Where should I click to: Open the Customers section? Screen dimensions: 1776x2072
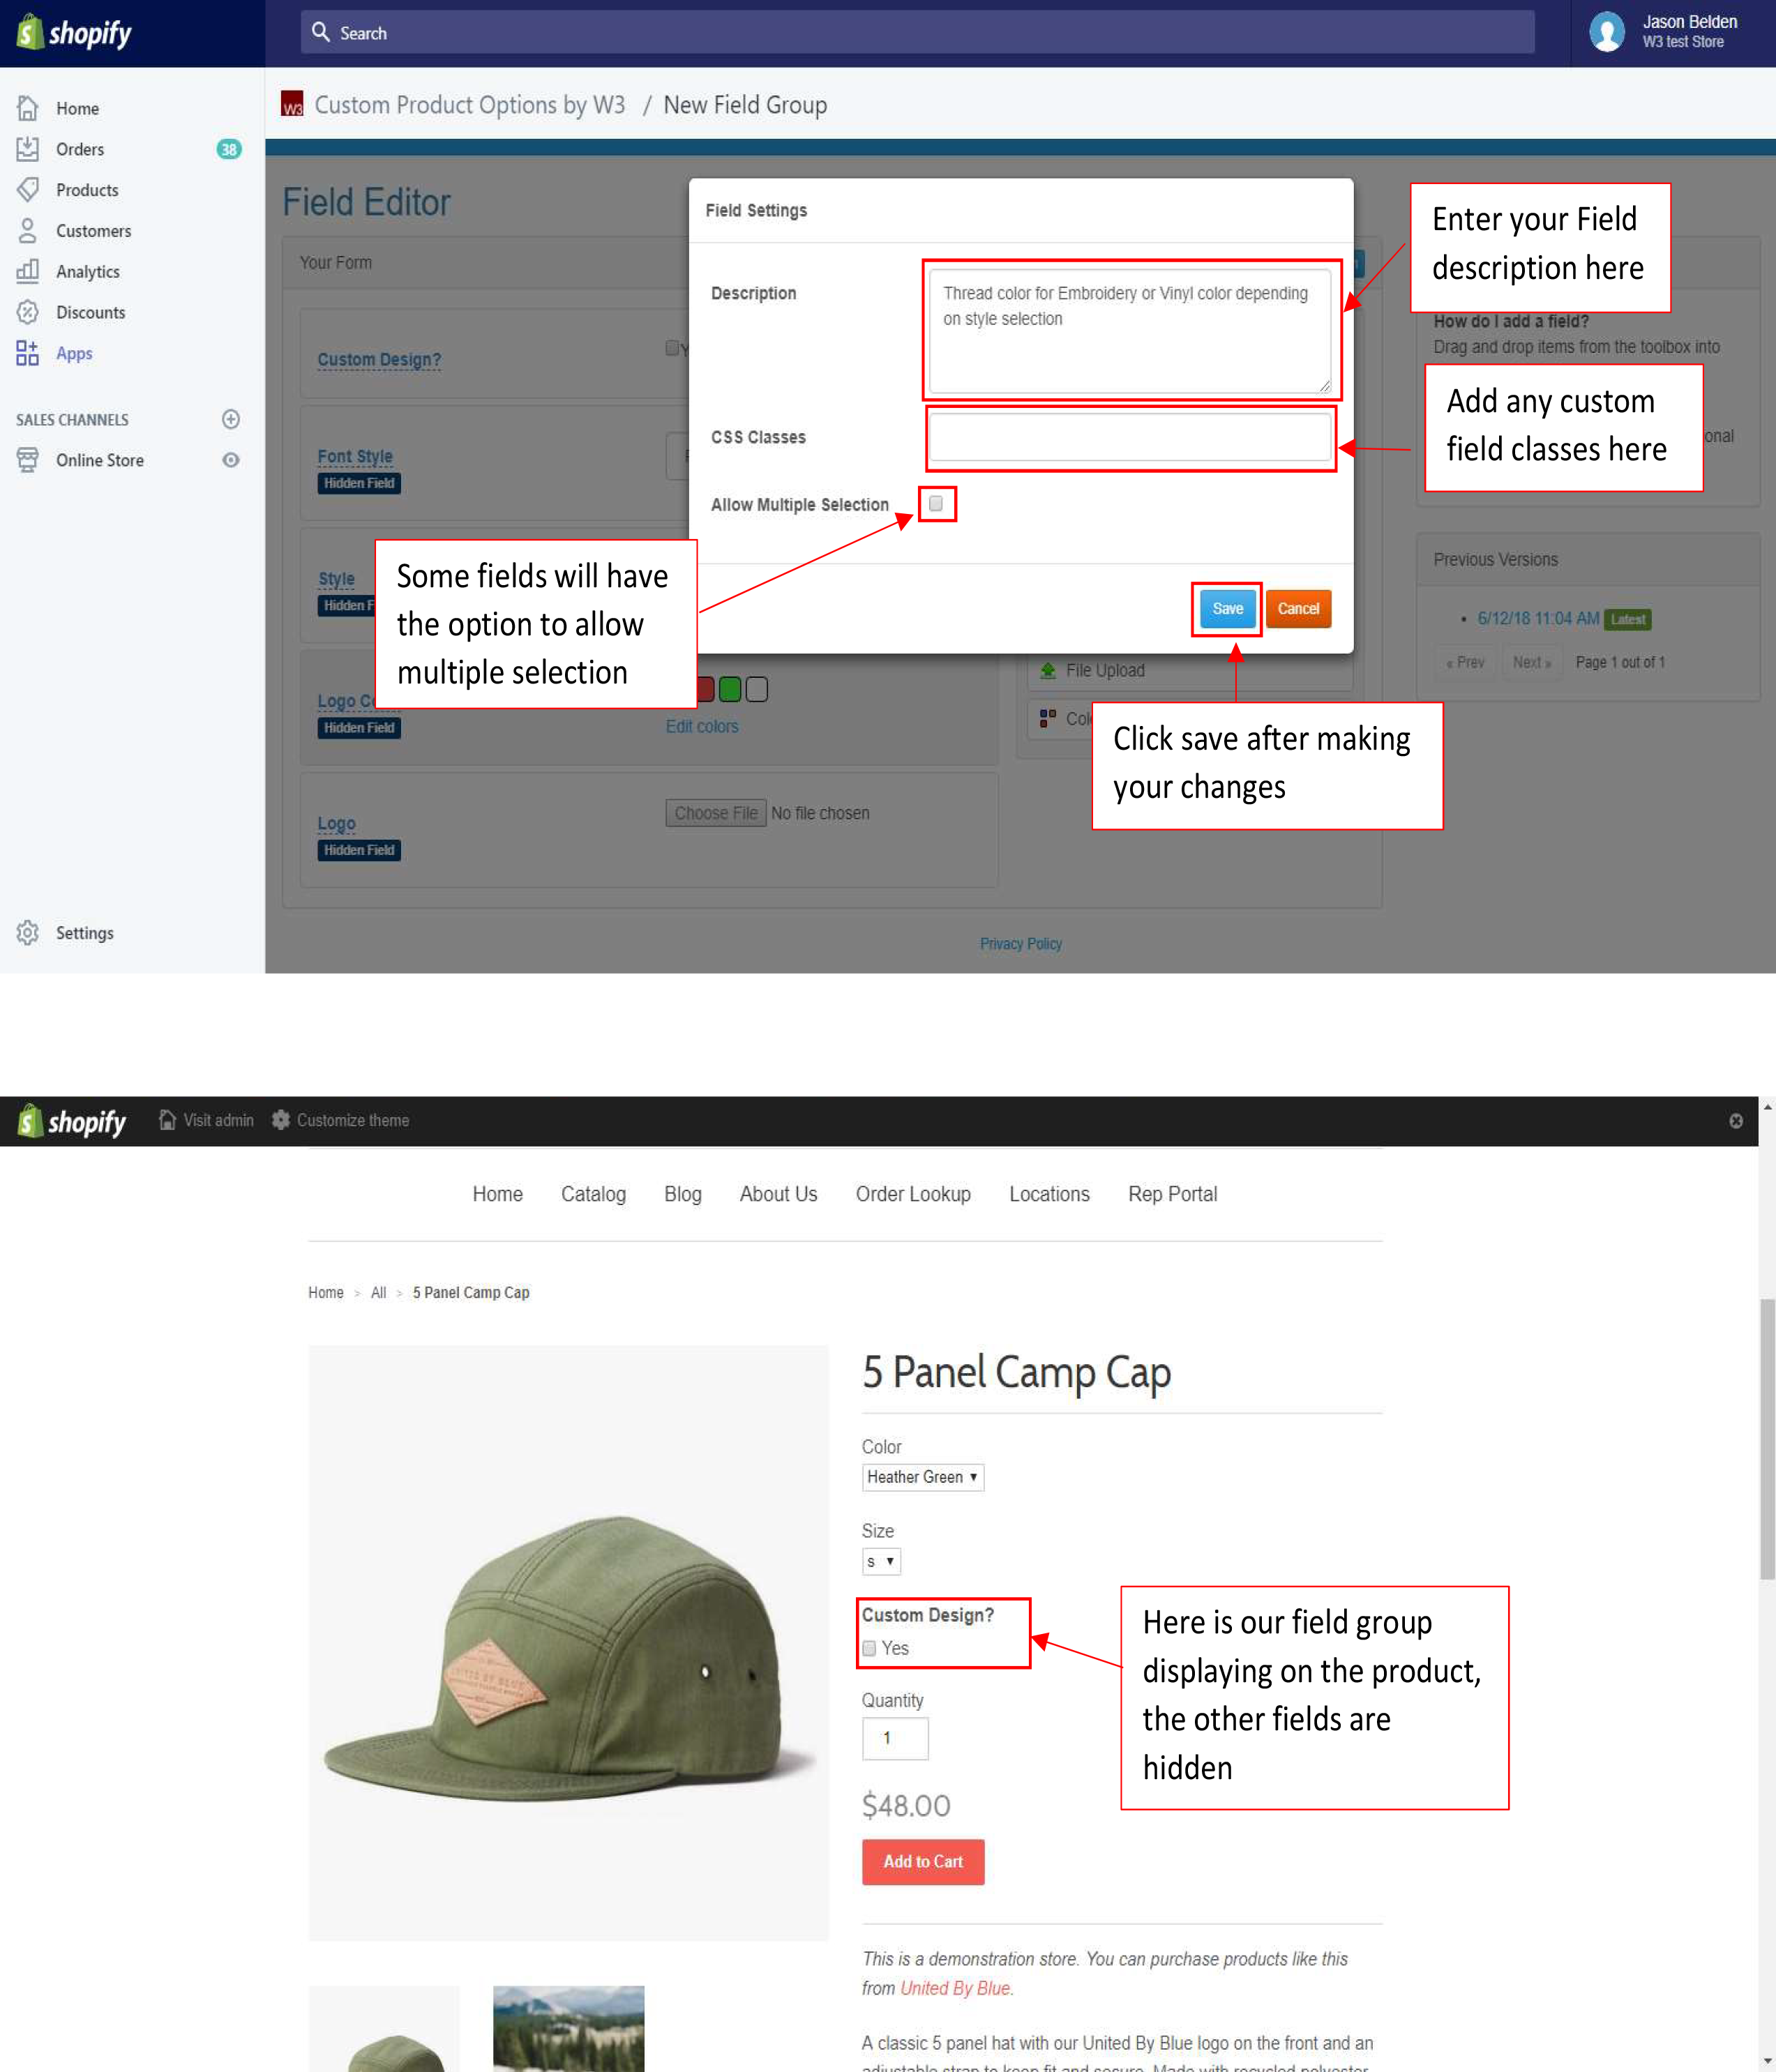93,231
